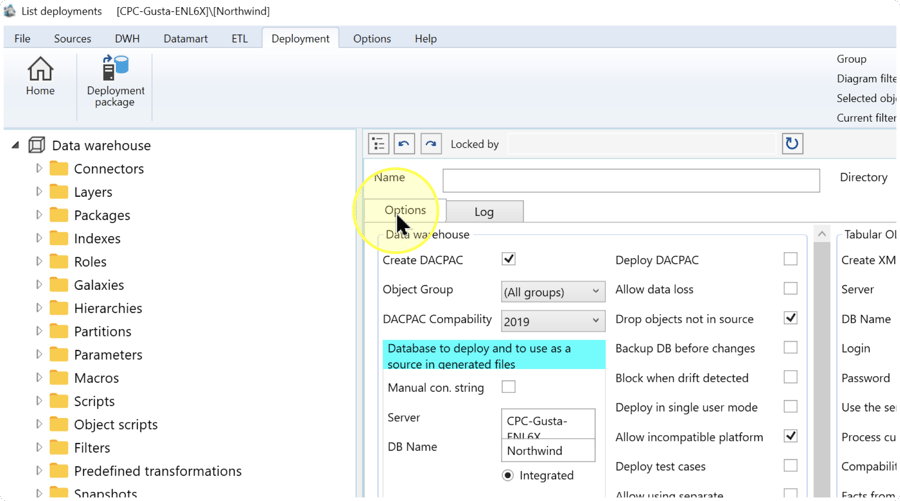Open the ETL ribbon tab

pyautogui.click(x=239, y=38)
